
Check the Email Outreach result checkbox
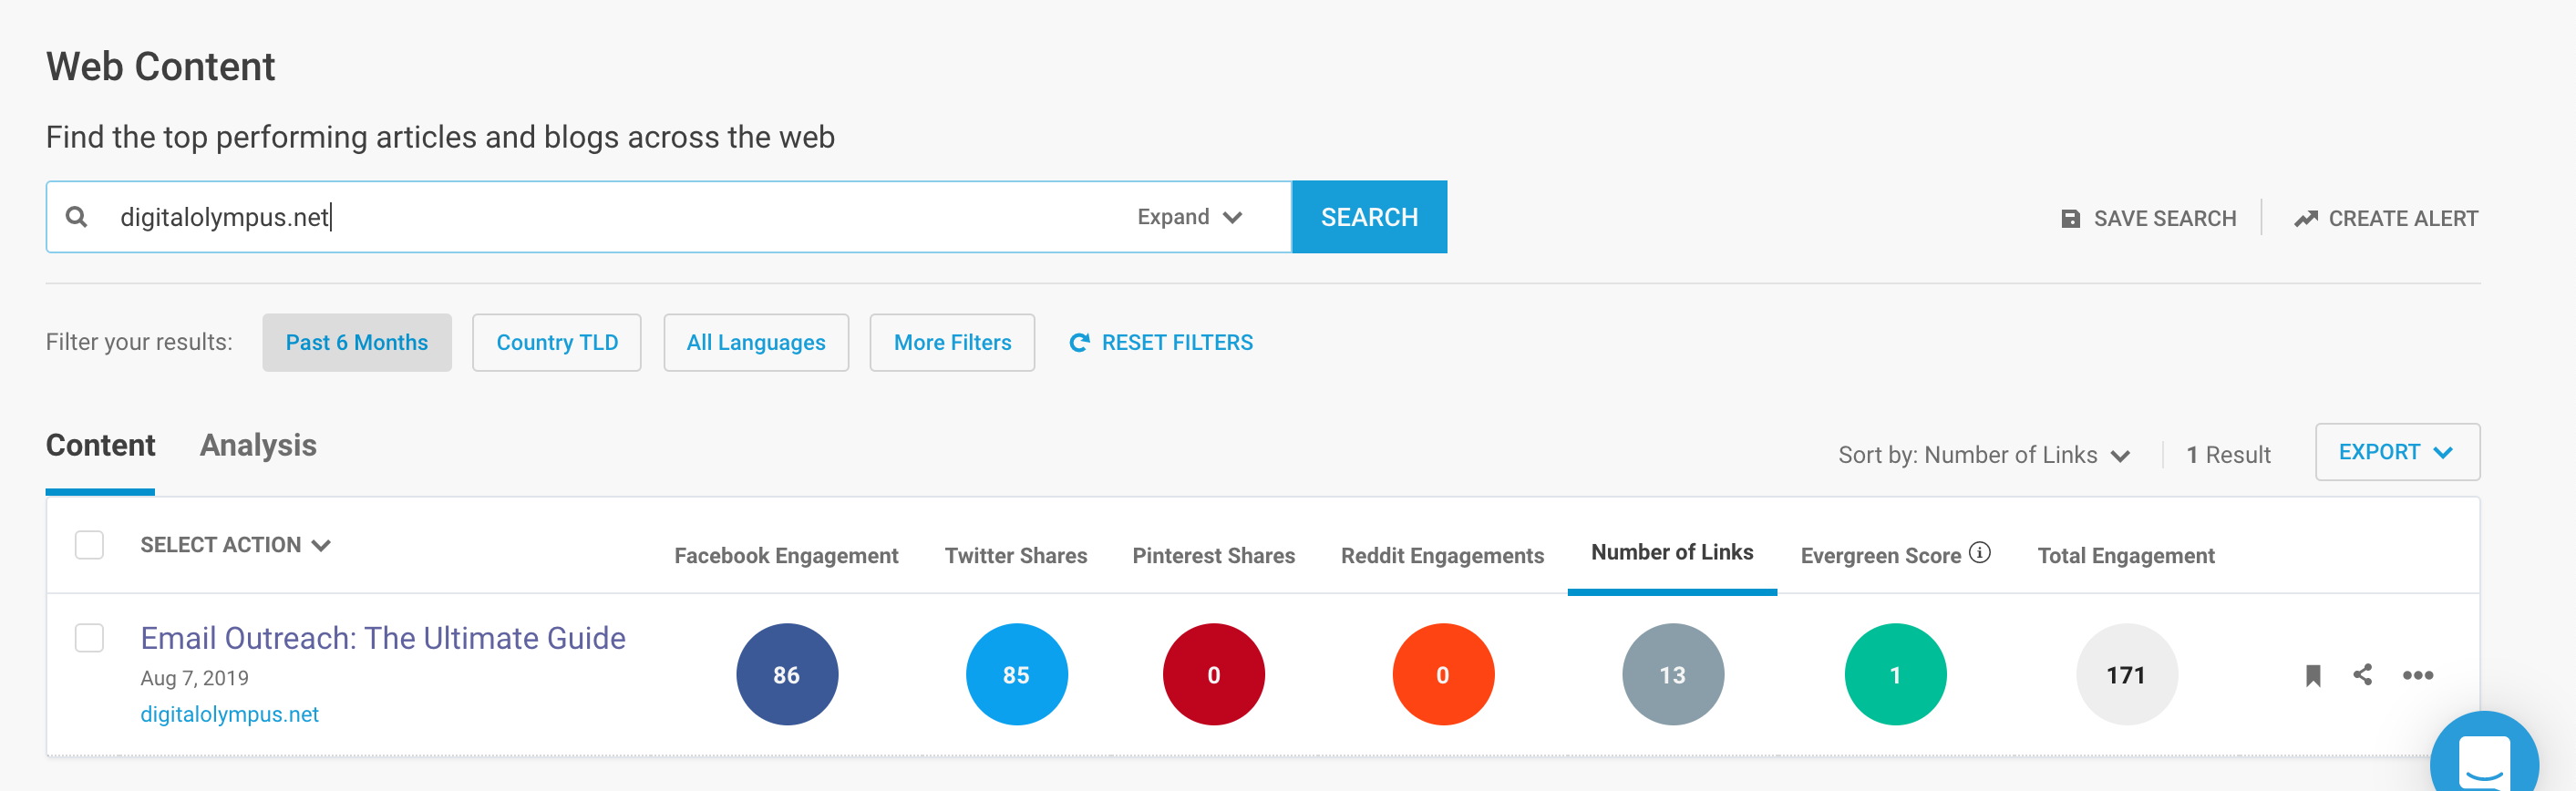(90, 638)
